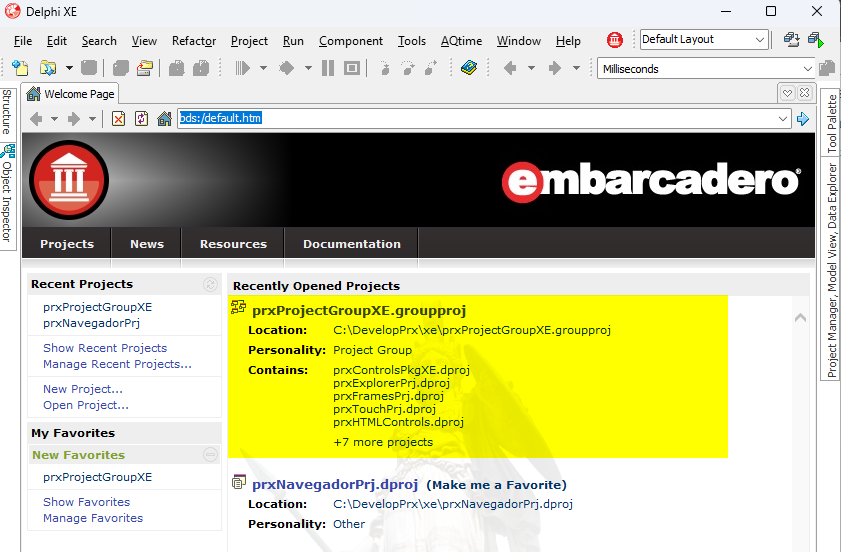The image size is (841, 552).
Task: Click the Manage Recent Projects link
Action: click(117, 364)
